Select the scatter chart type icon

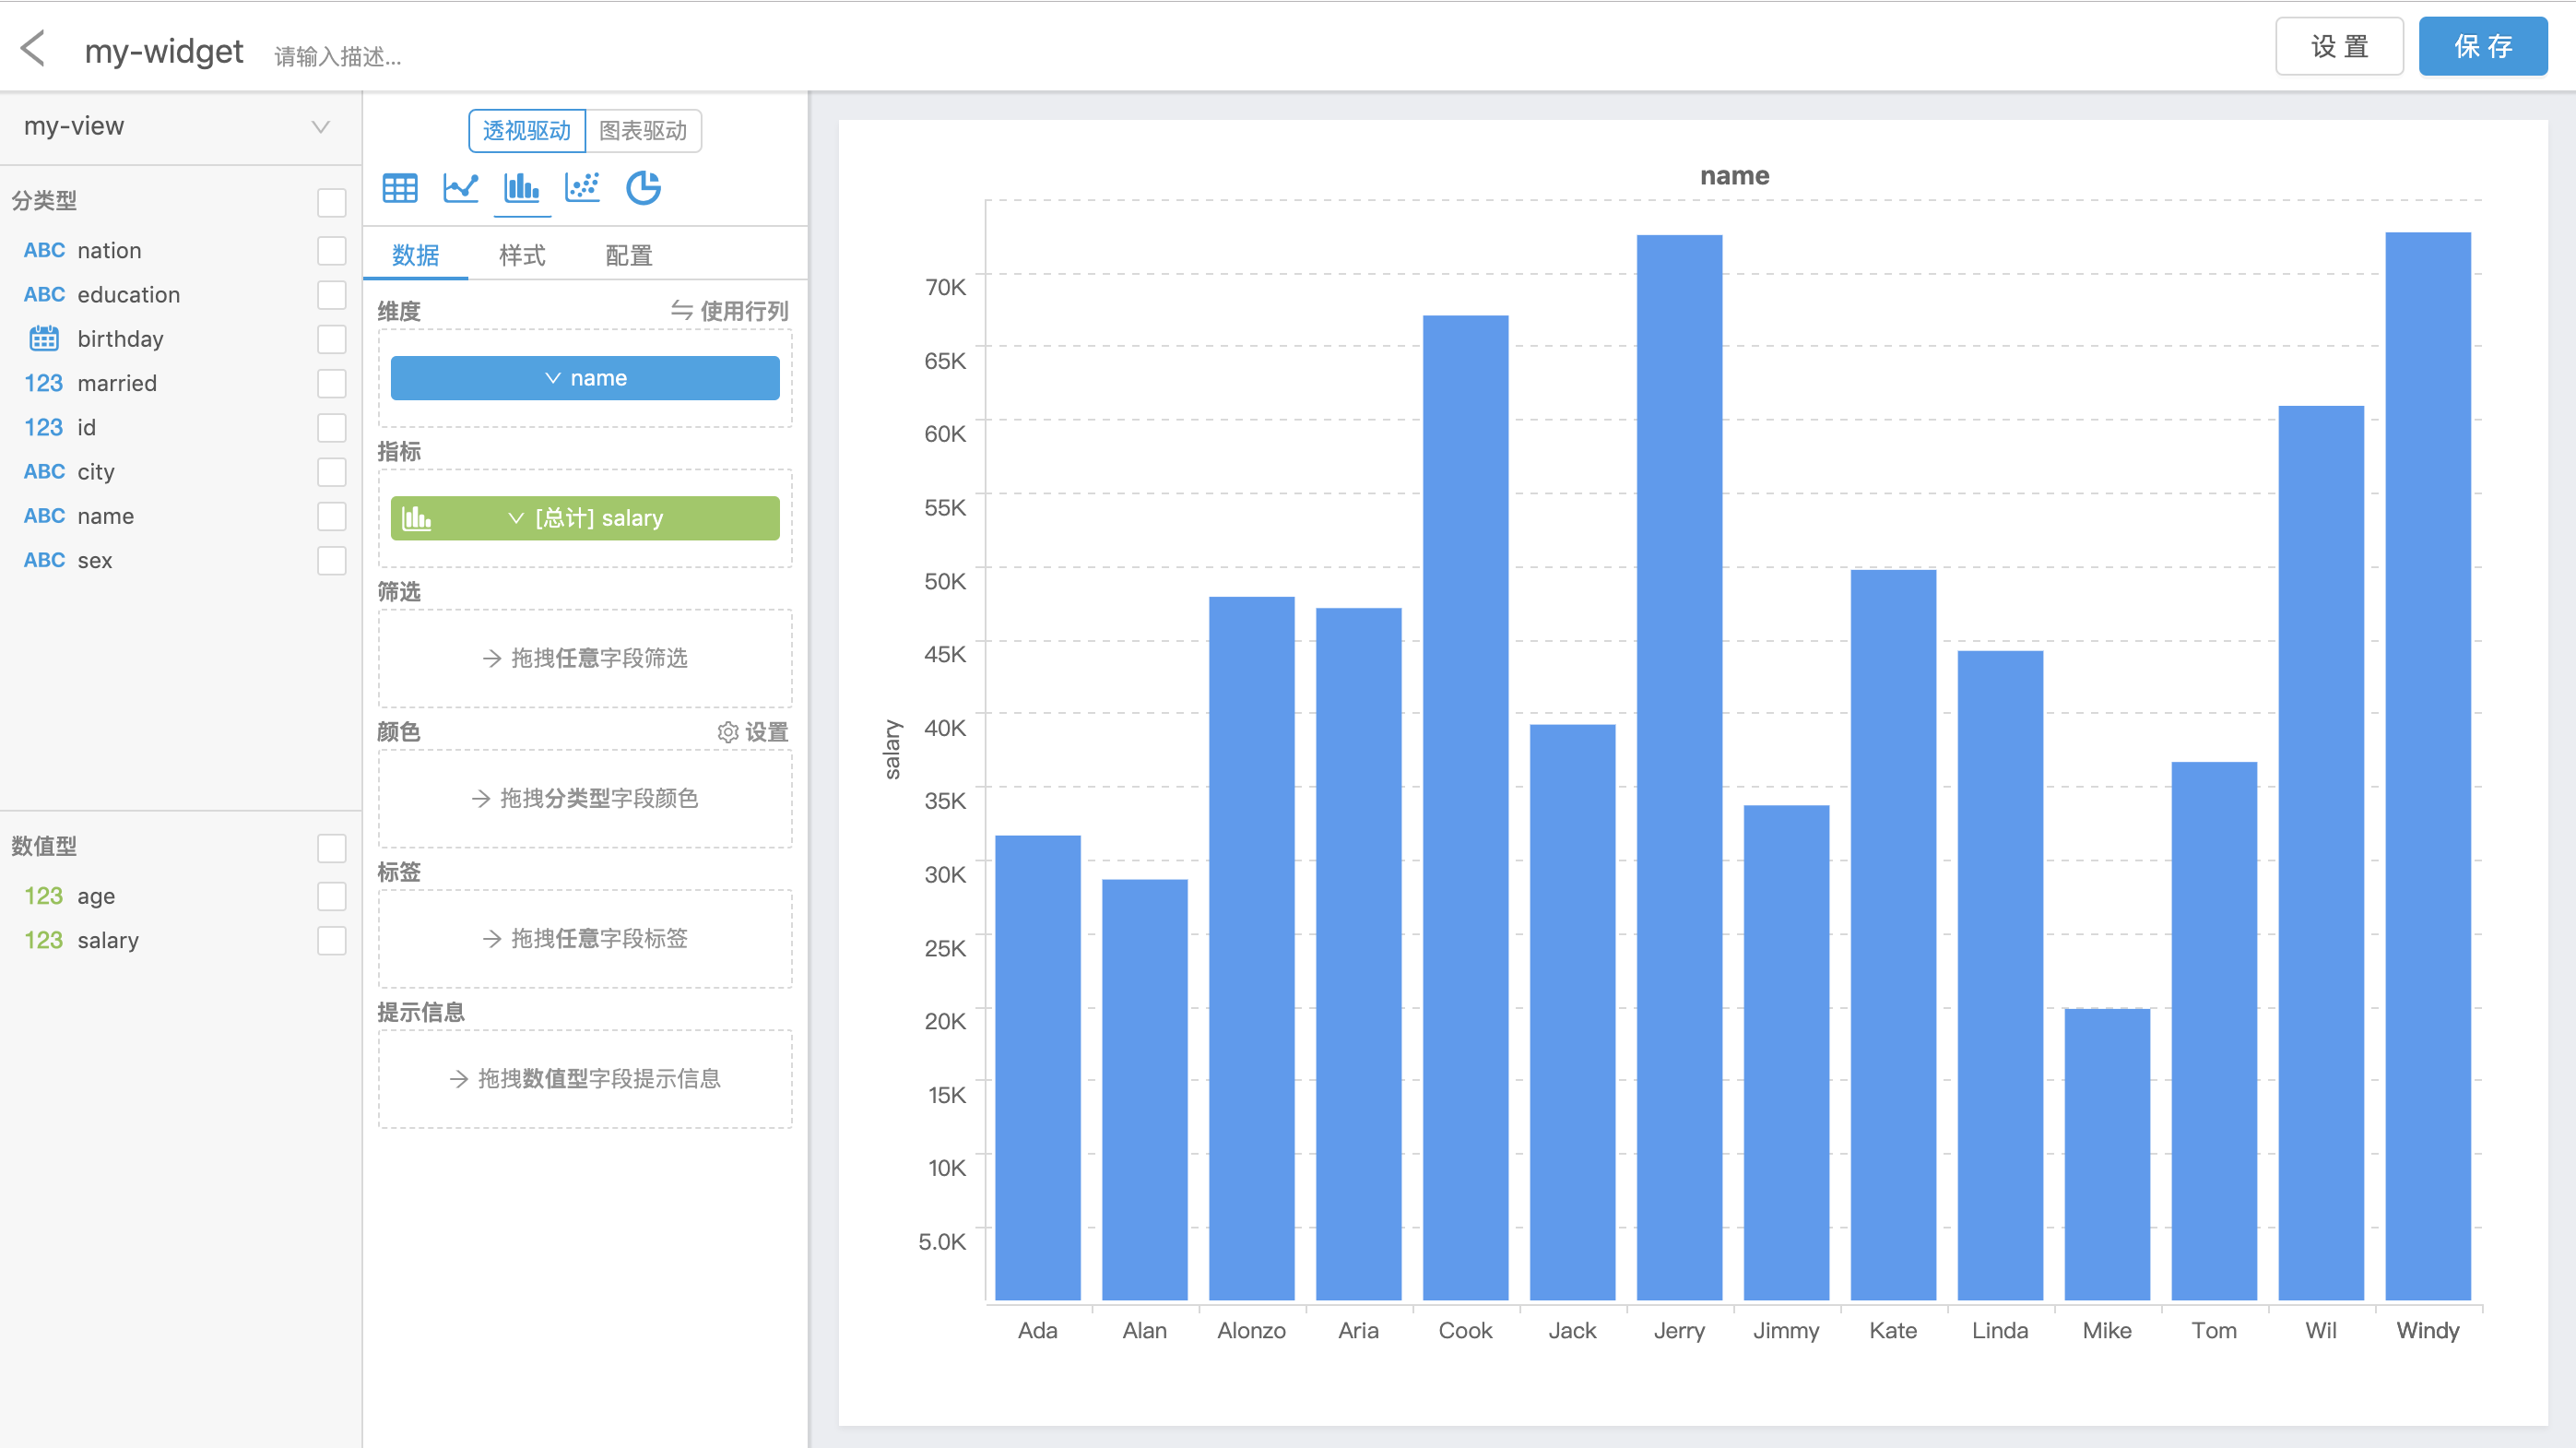click(582, 188)
